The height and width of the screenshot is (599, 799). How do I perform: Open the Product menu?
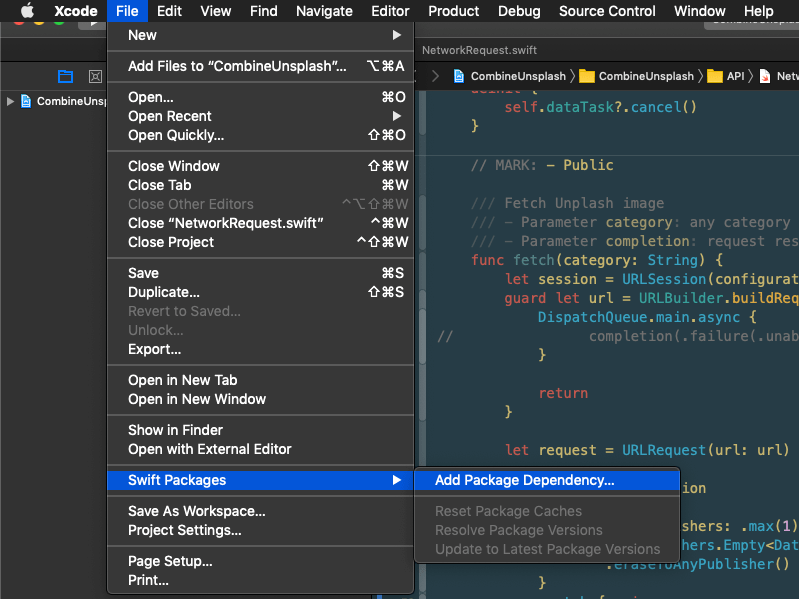coord(454,11)
